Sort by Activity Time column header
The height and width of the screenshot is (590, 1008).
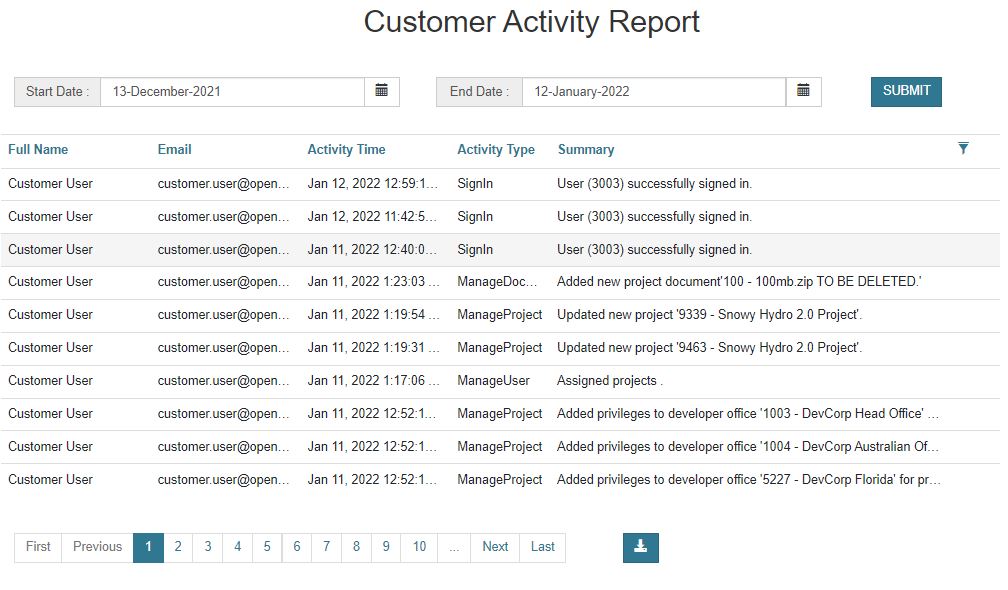pos(346,150)
